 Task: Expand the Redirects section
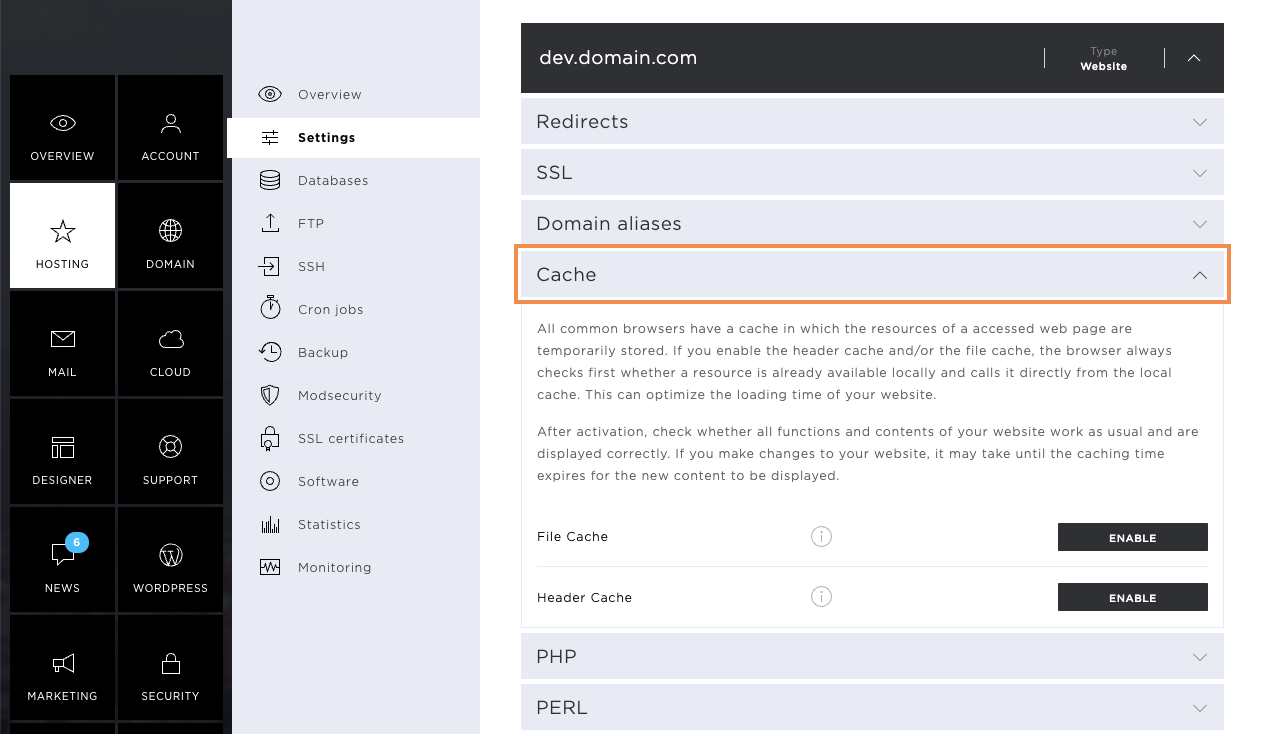pos(872,121)
